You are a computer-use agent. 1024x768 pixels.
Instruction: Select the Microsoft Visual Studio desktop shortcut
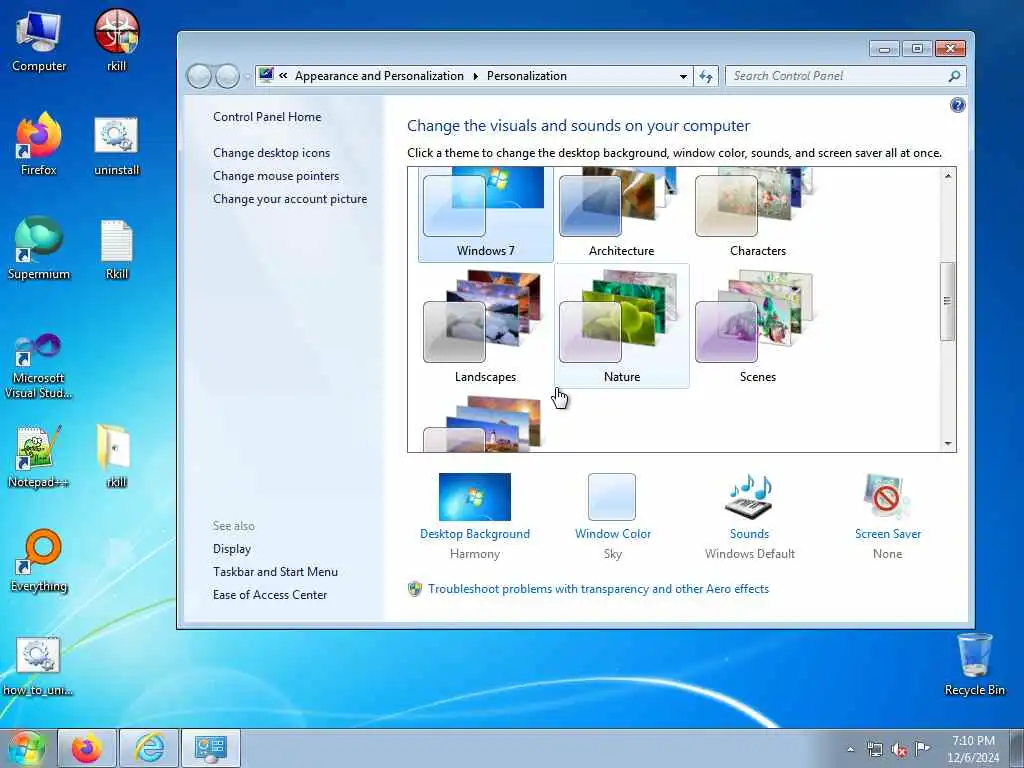39,366
